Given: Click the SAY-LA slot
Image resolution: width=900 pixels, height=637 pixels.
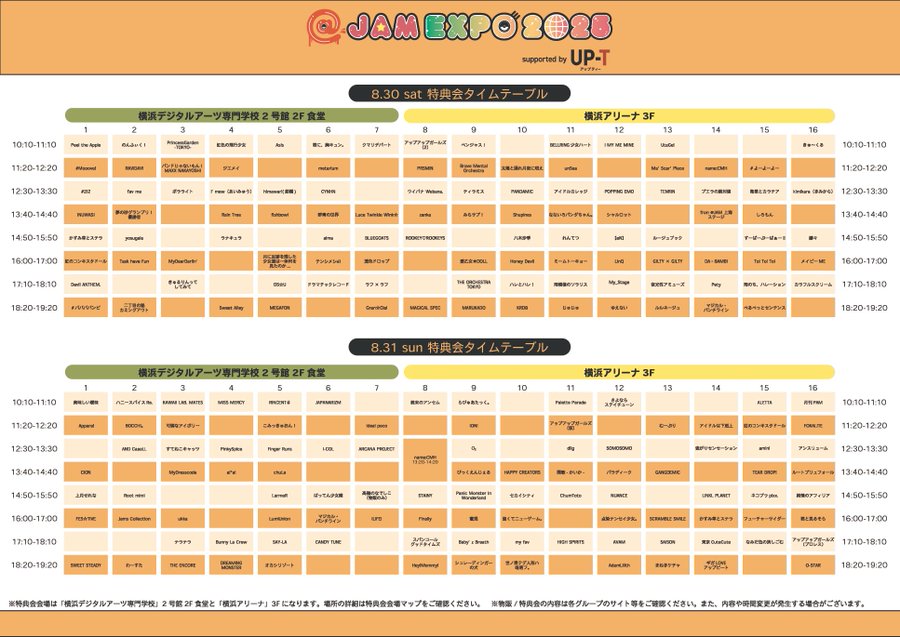Looking at the screenshot, I should (280, 542).
